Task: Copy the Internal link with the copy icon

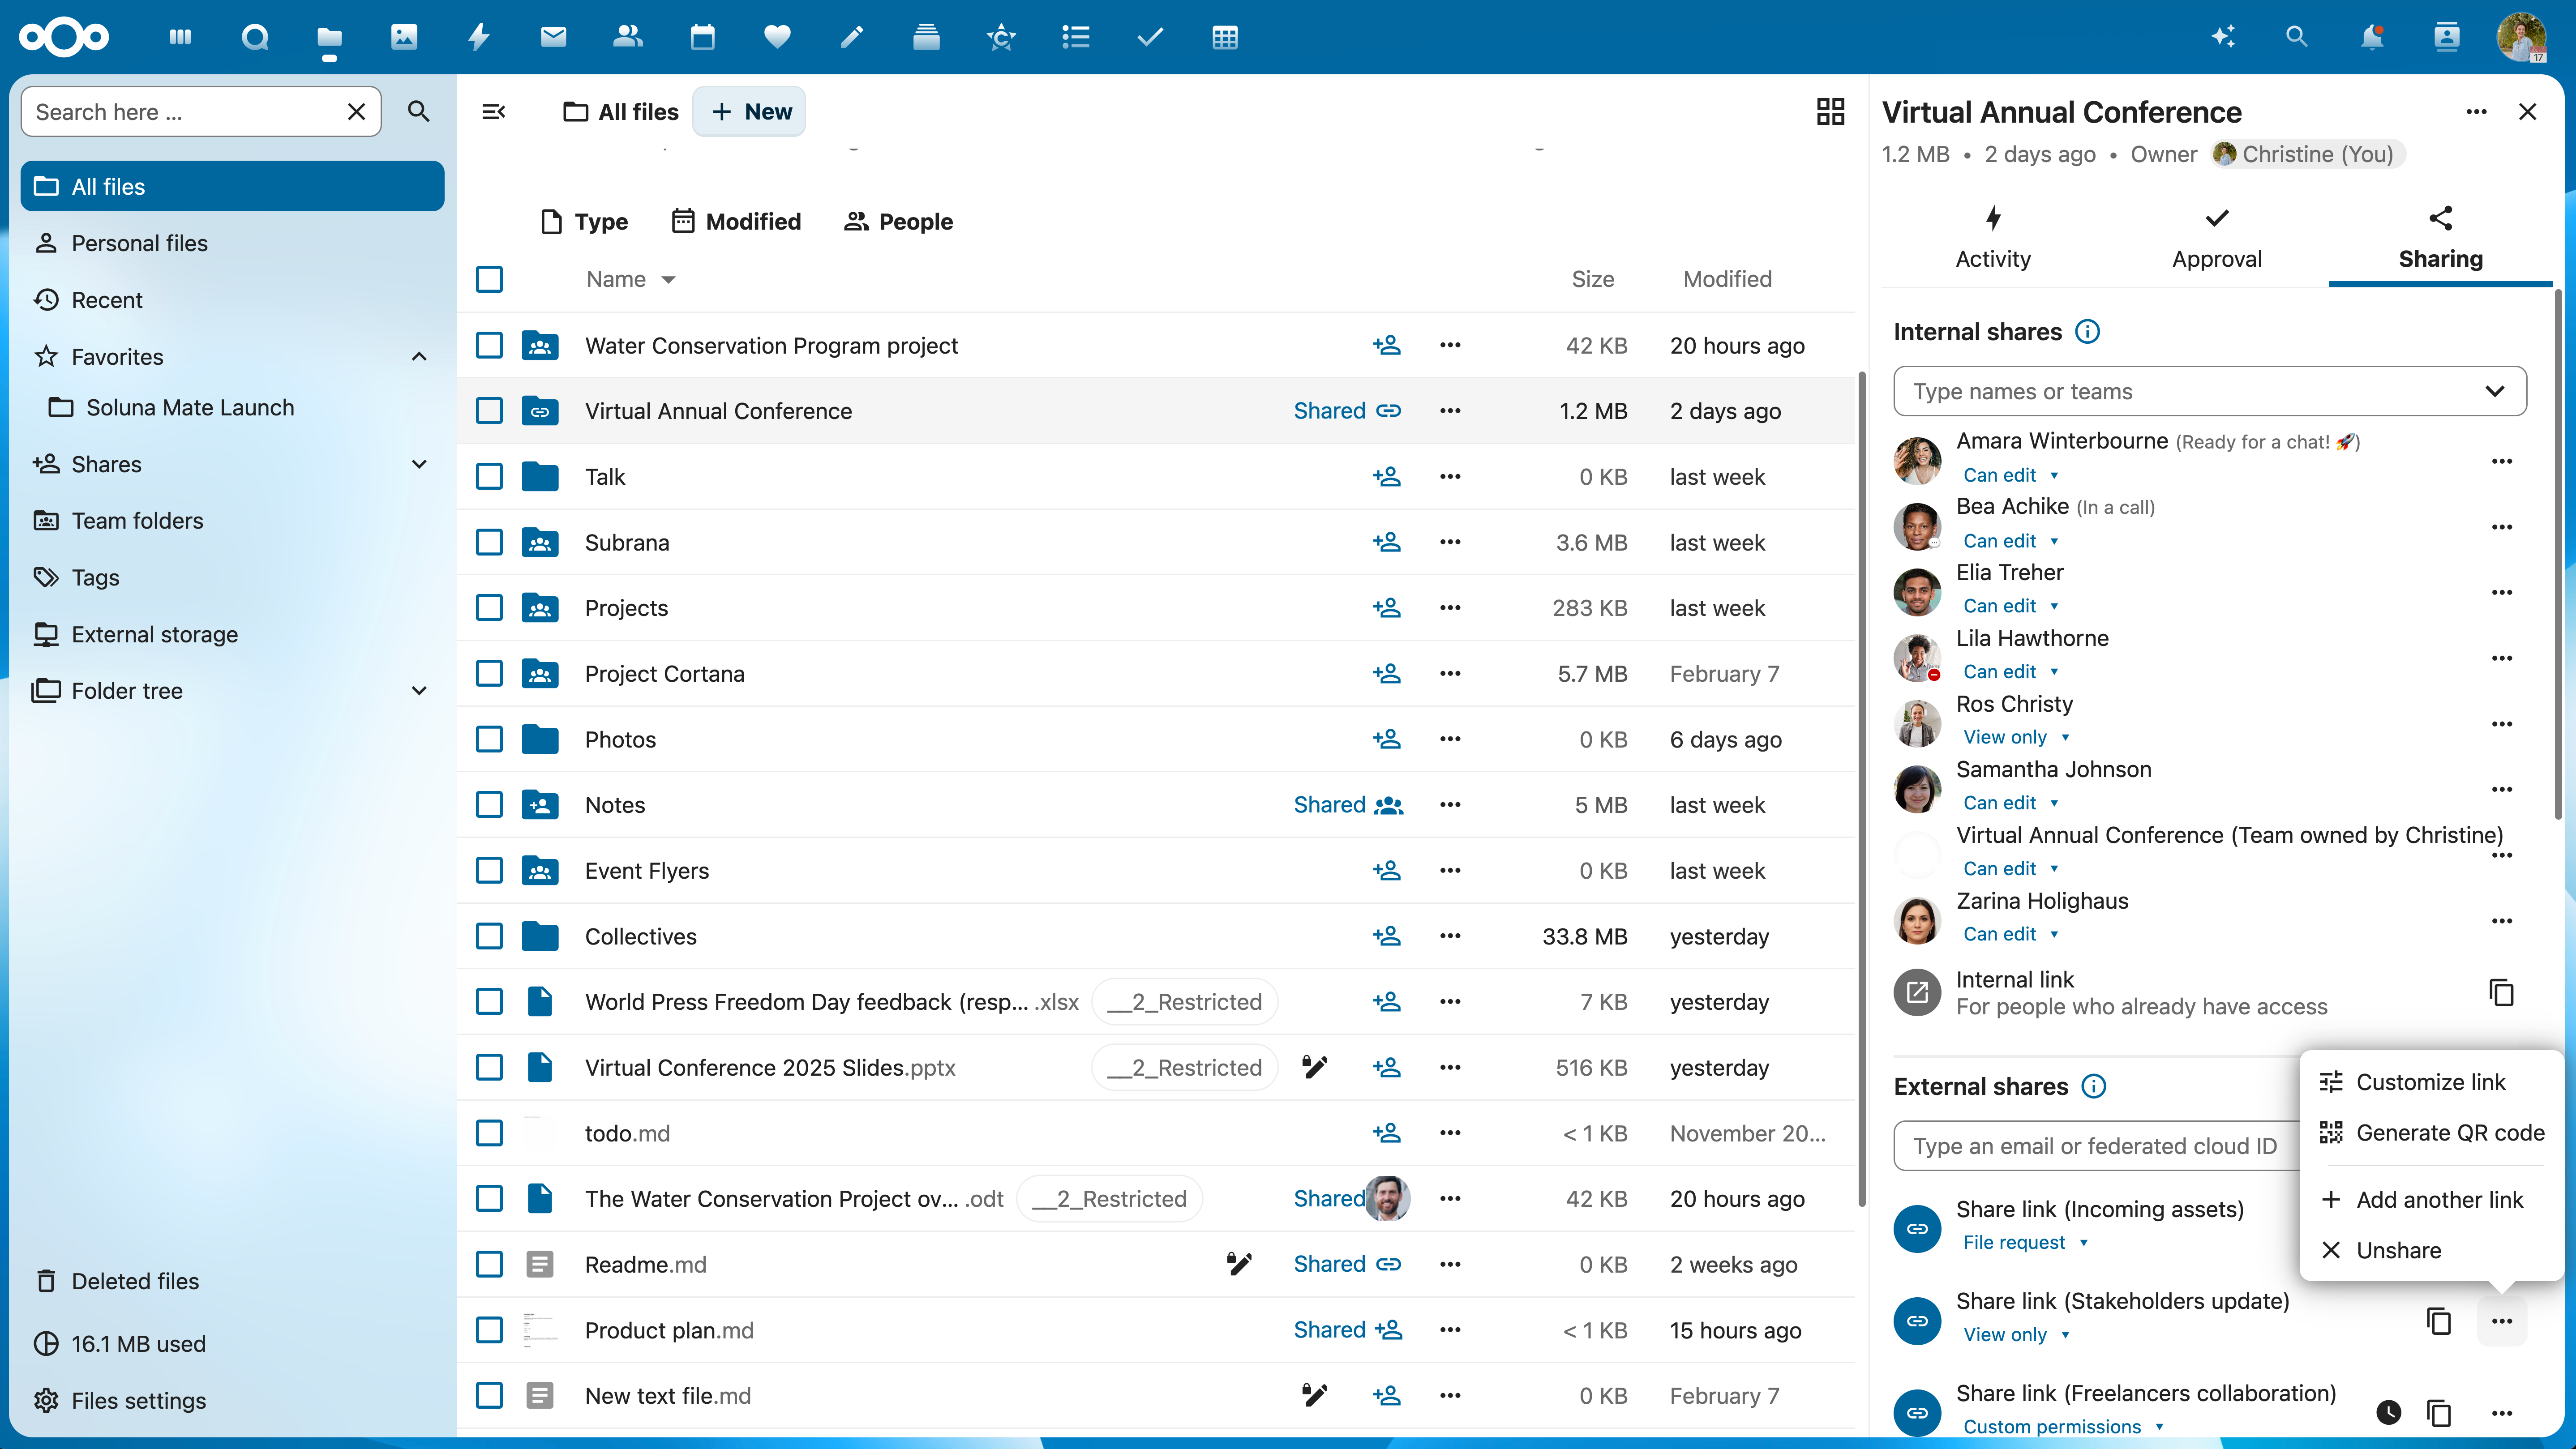Action: 2501,992
